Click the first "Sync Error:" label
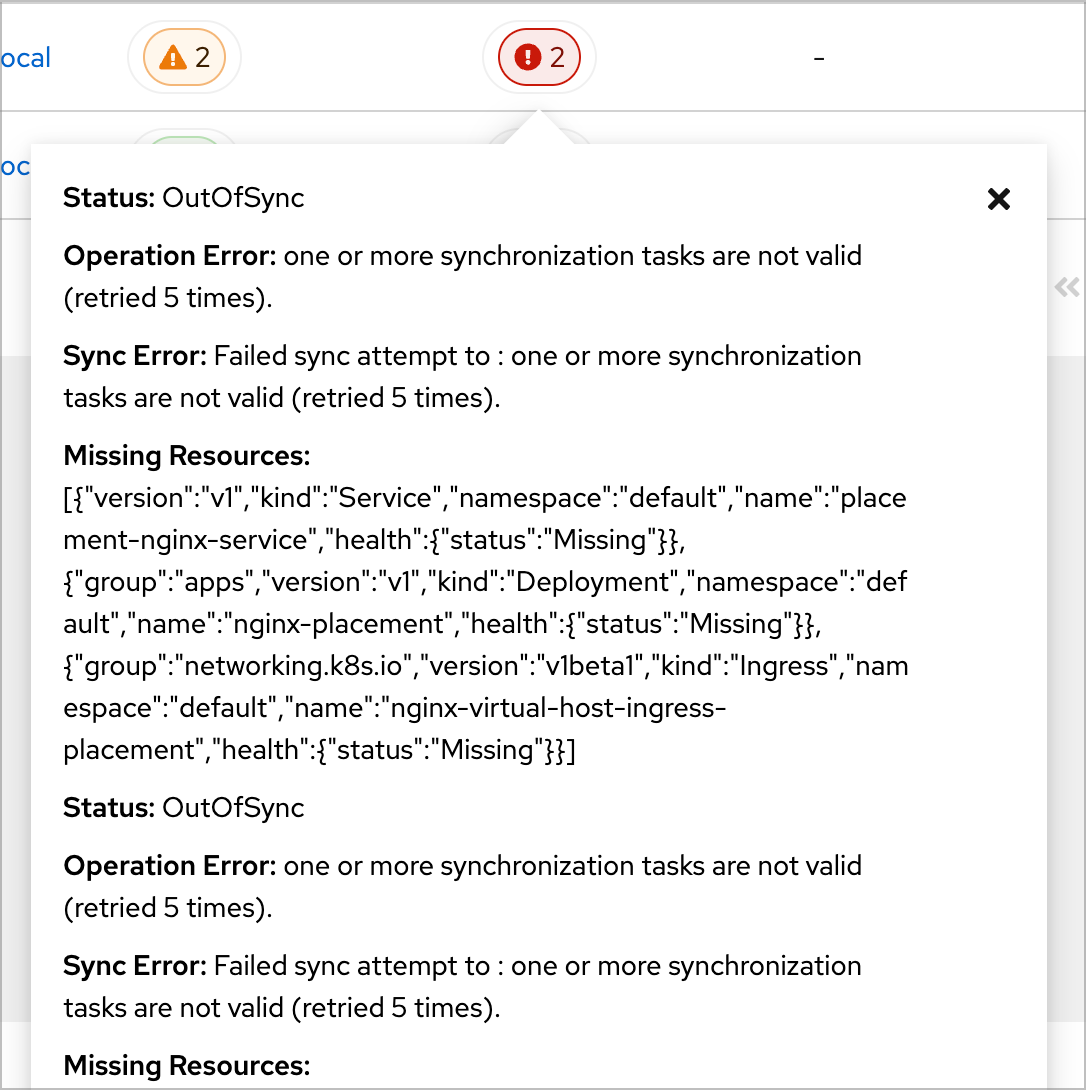The height and width of the screenshot is (1090, 1086). (x=134, y=356)
